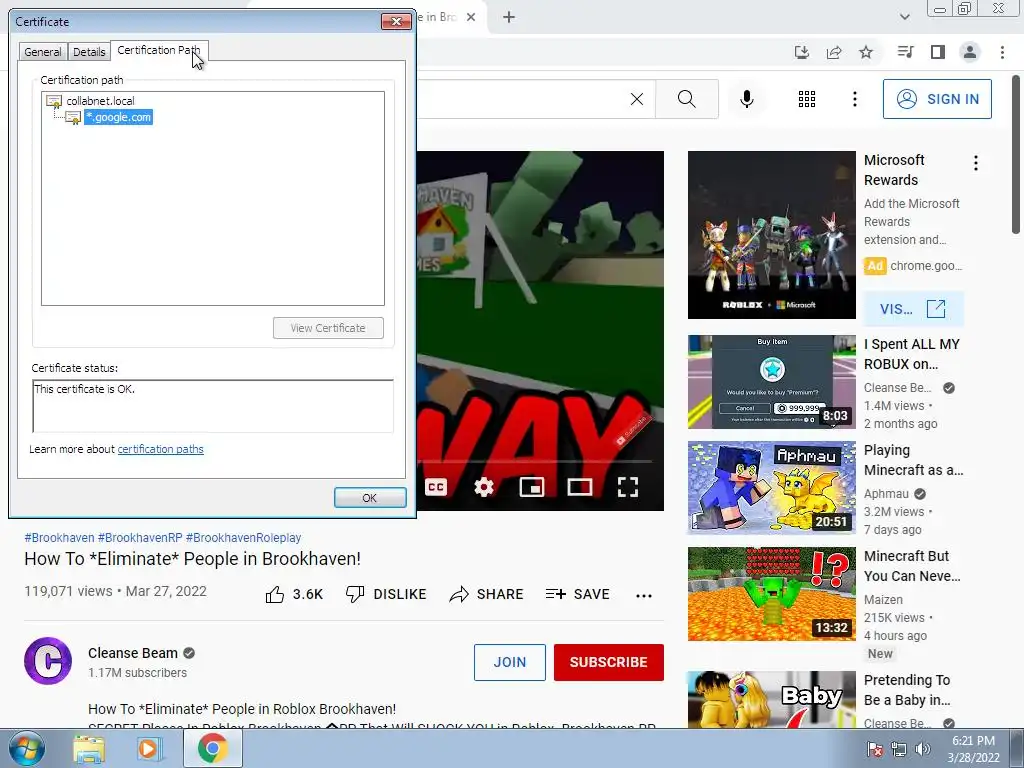Bookmark this page with the star icon
The height and width of the screenshot is (768, 1024).
(866, 52)
